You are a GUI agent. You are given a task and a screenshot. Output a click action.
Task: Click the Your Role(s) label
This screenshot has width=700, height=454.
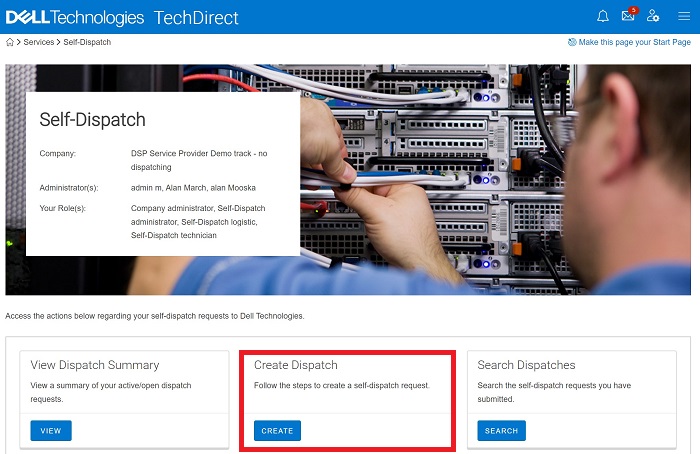pos(62,208)
